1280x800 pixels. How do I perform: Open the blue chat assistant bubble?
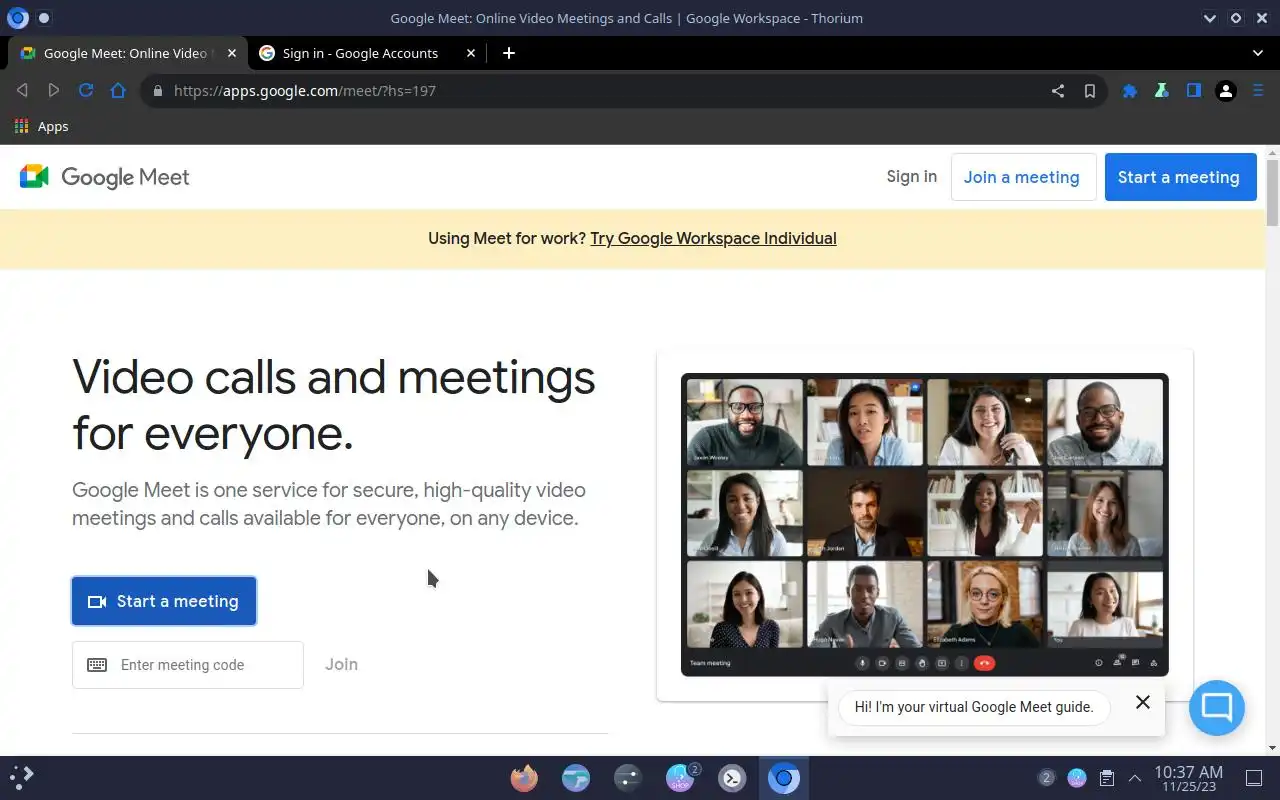pyautogui.click(x=1217, y=708)
